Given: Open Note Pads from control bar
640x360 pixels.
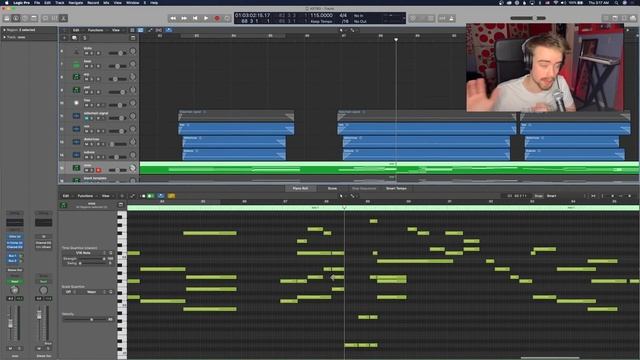Looking at the screenshot, I should [x=615, y=18].
